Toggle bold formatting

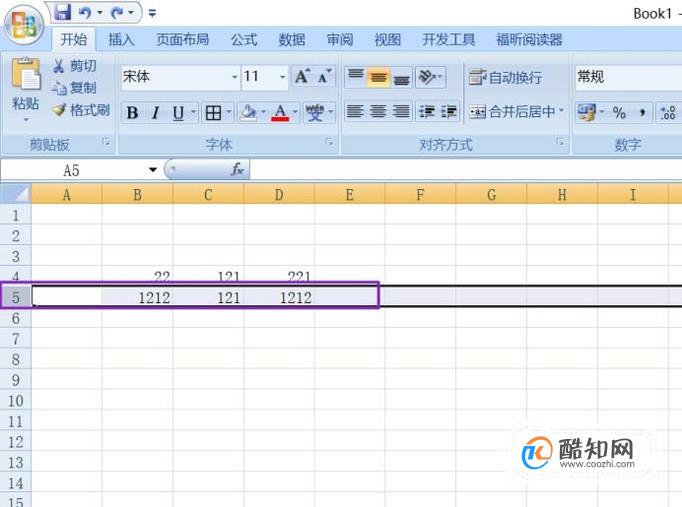coord(132,113)
